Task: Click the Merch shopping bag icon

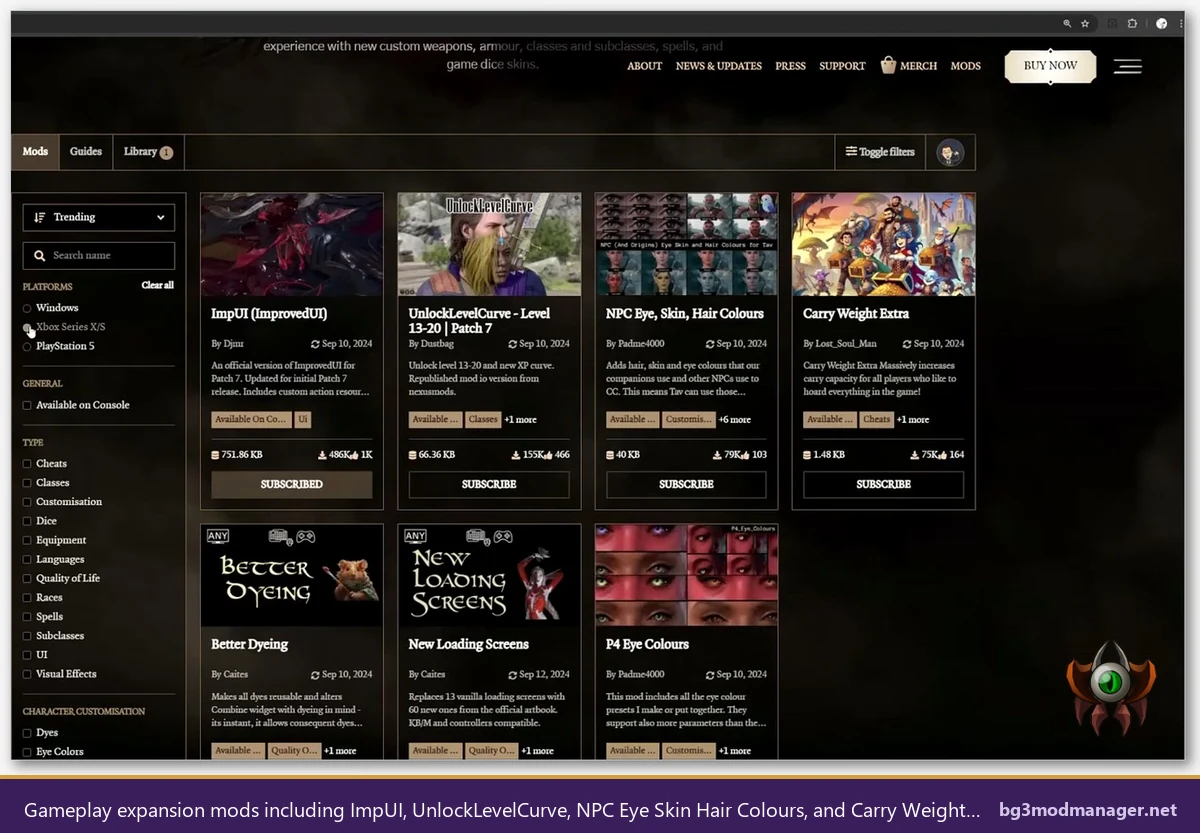Action: click(x=888, y=65)
